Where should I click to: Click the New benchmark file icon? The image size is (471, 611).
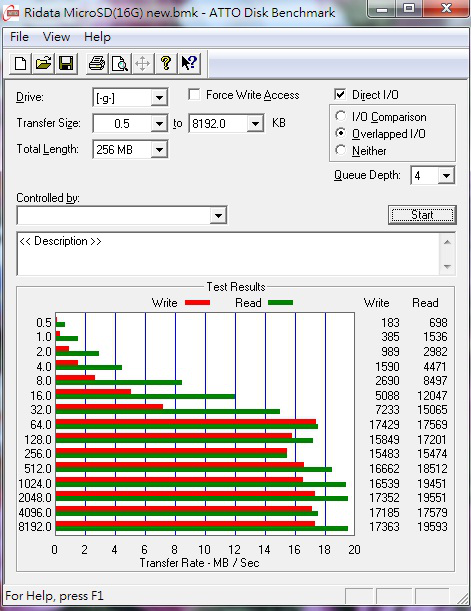(20, 63)
